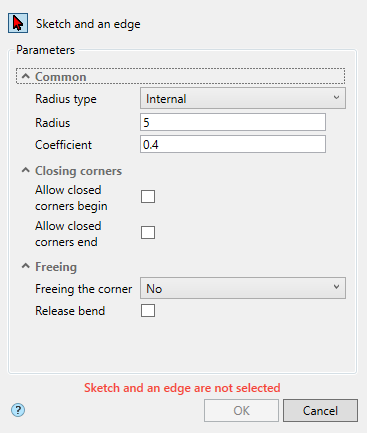Click the Radius type dropdown arrow
The image size is (367, 434).
pyautogui.click(x=336, y=98)
